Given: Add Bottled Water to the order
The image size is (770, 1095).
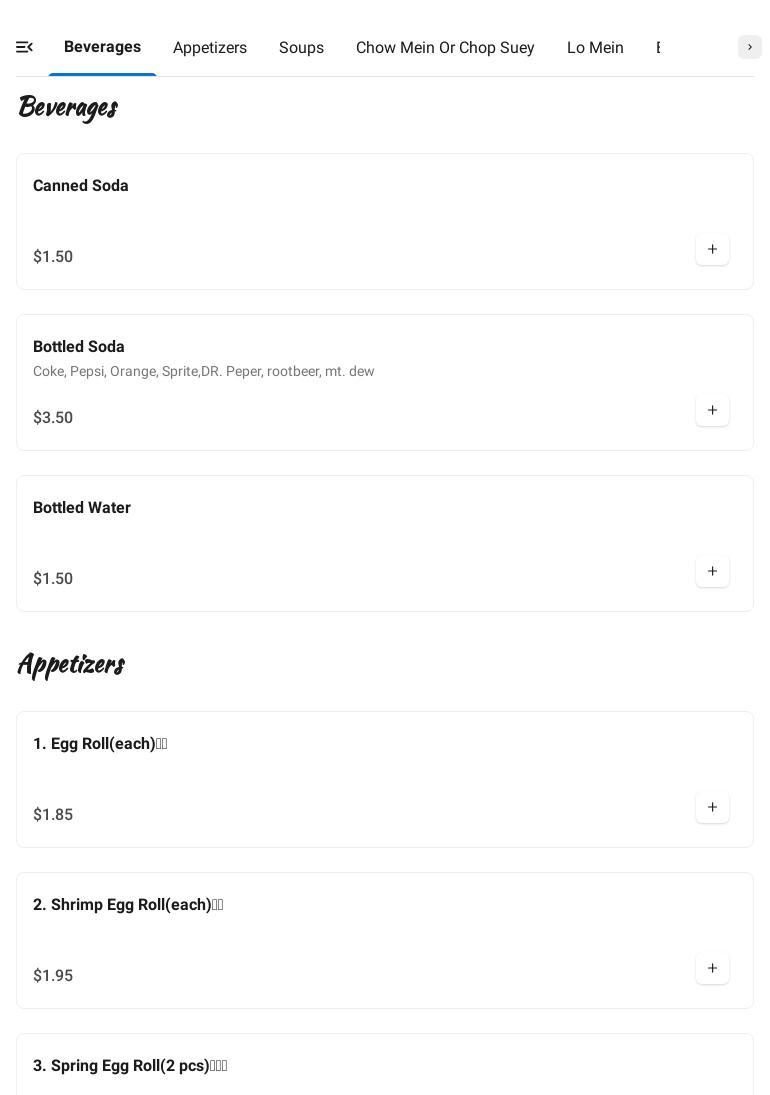Looking at the screenshot, I should coord(712,572).
